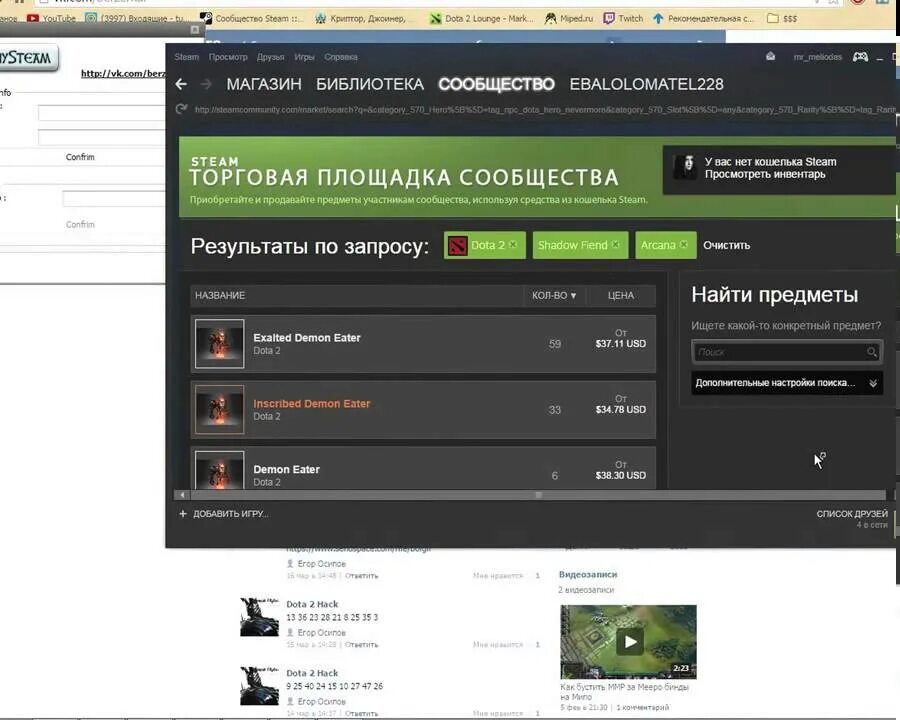Click $37.11 USD price of Exalted item
Screen dimensions: 900x720
click(x=620, y=343)
